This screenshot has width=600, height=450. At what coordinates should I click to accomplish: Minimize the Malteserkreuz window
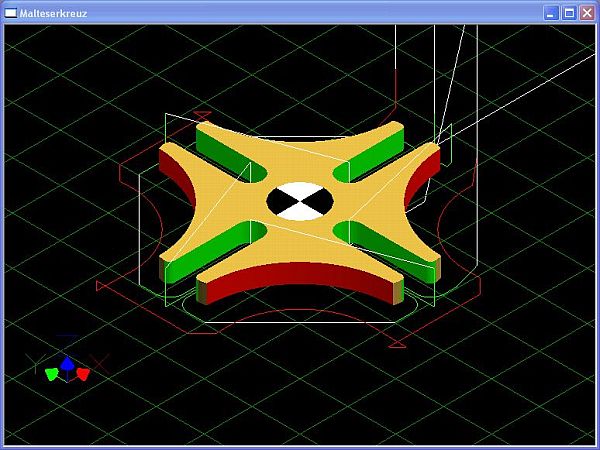pos(551,13)
